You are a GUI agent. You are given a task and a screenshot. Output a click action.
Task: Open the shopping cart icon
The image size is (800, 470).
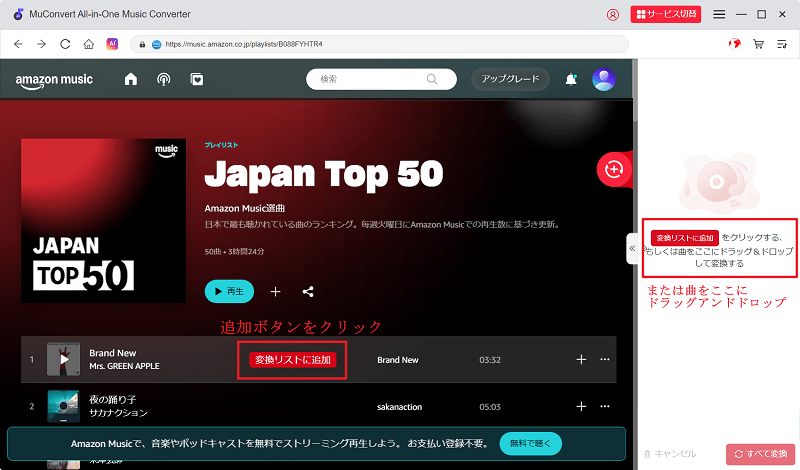(759, 44)
